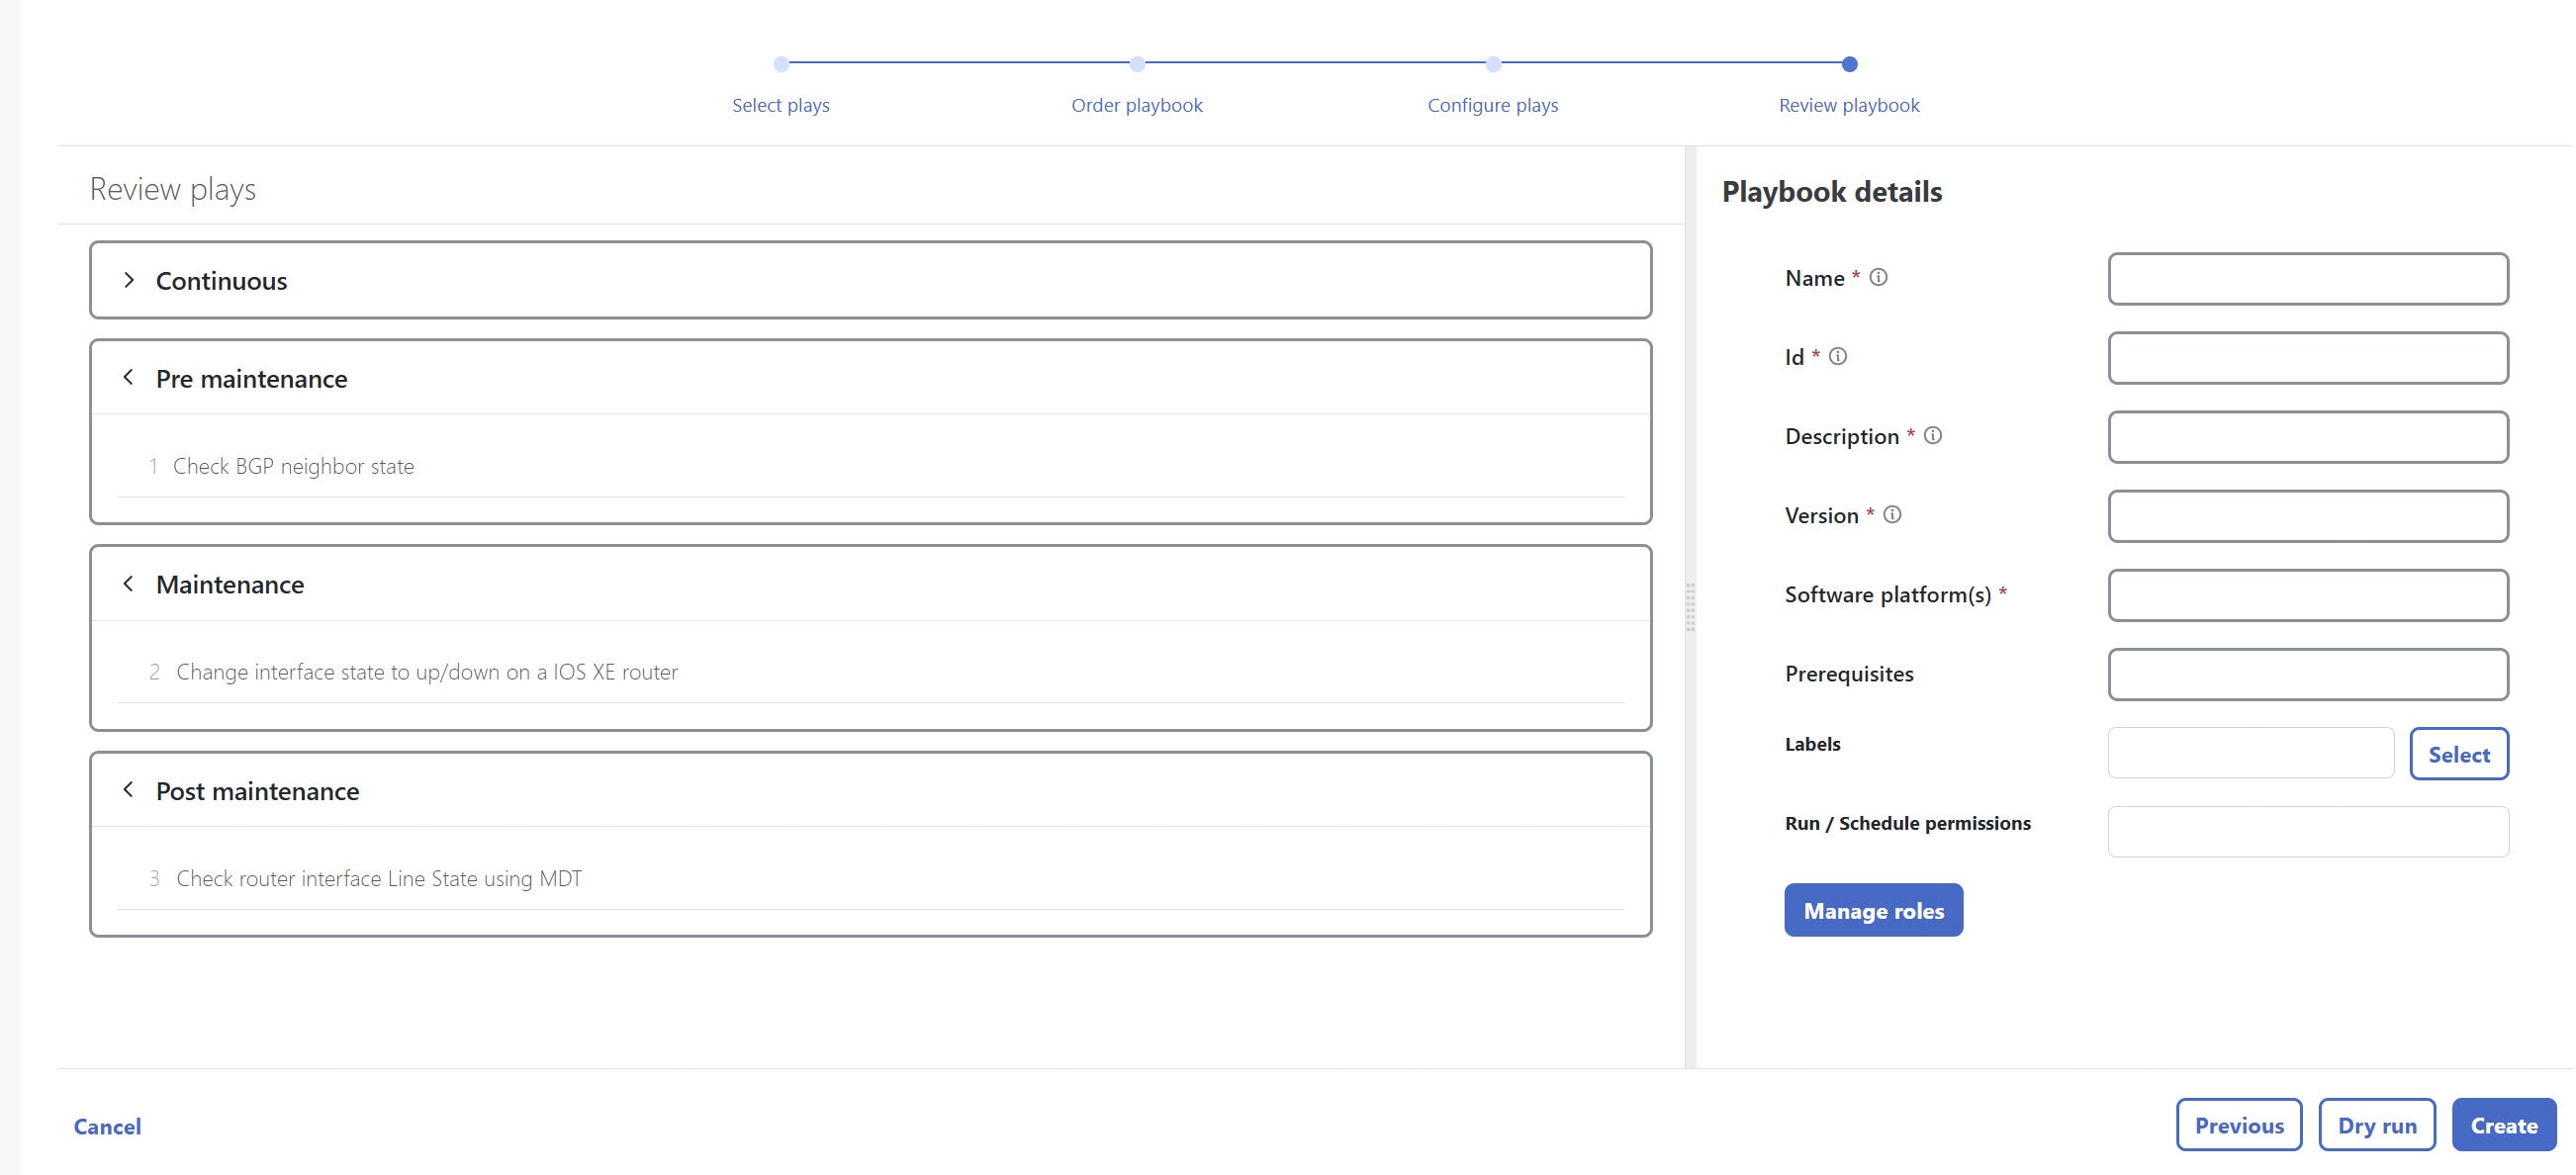Screen dimensions: 2576x1175
Task: Click the Id field info icon
Action: (x=1837, y=357)
